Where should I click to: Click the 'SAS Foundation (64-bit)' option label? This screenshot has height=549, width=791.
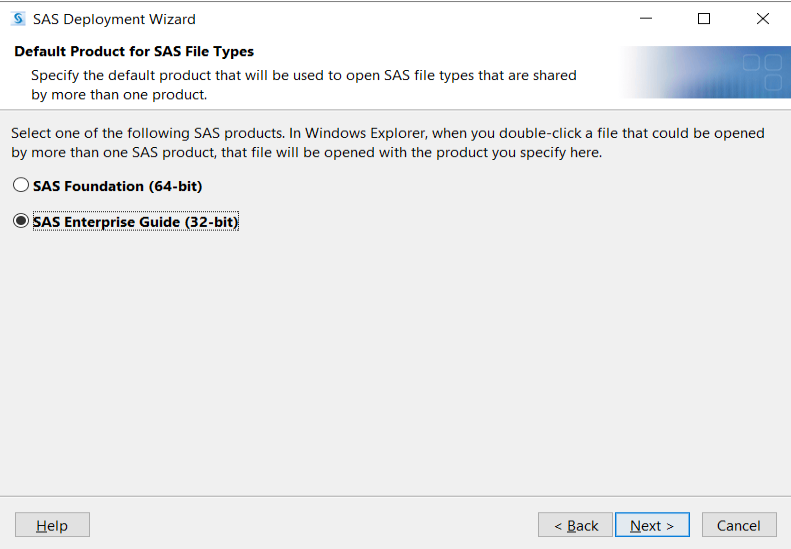click(x=118, y=186)
